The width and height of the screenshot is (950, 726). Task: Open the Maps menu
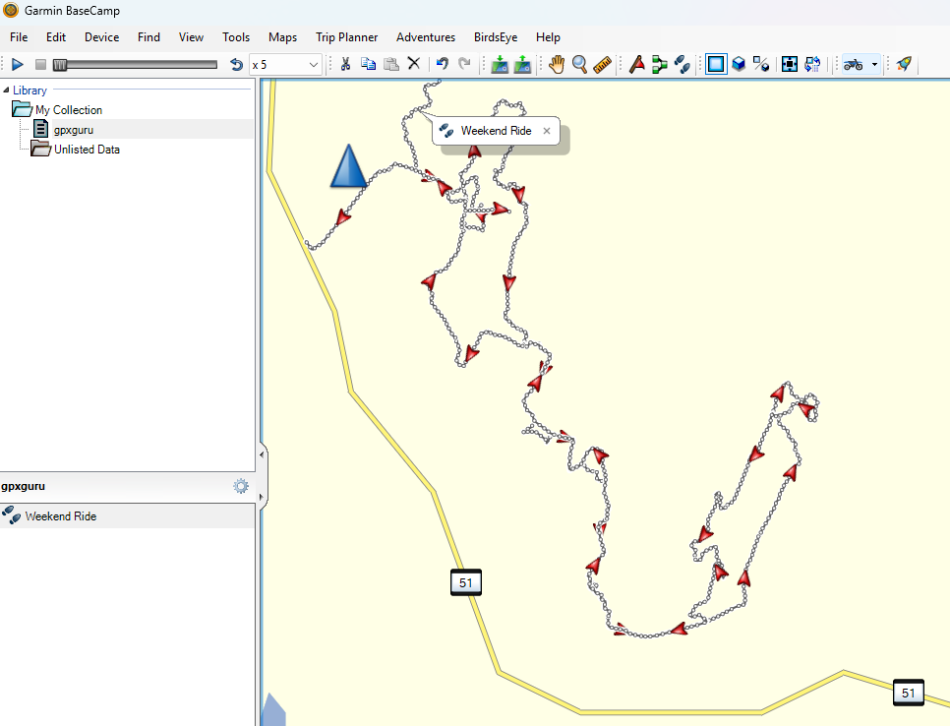click(x=282, y=37)
